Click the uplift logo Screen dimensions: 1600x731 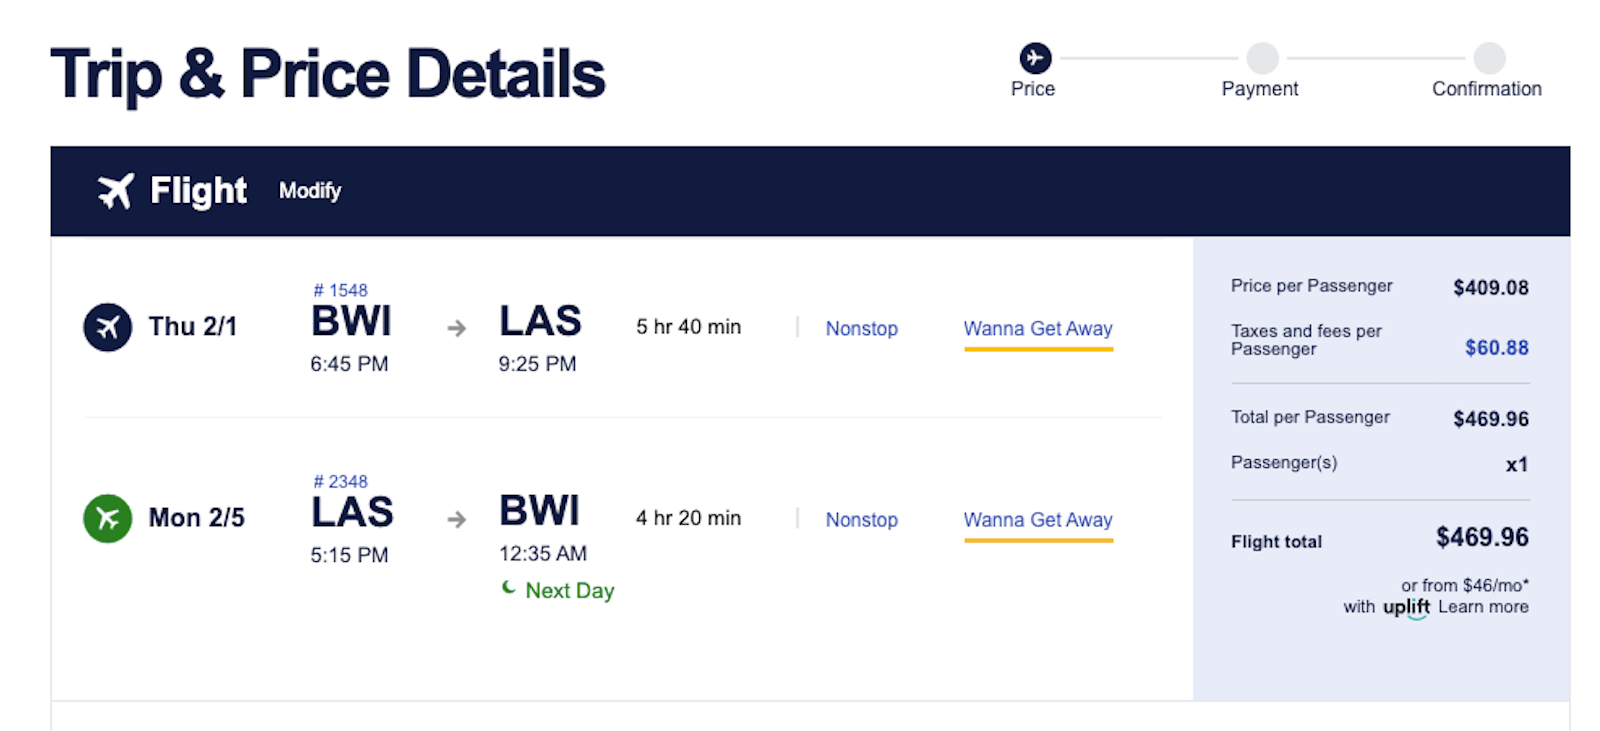1406,607
